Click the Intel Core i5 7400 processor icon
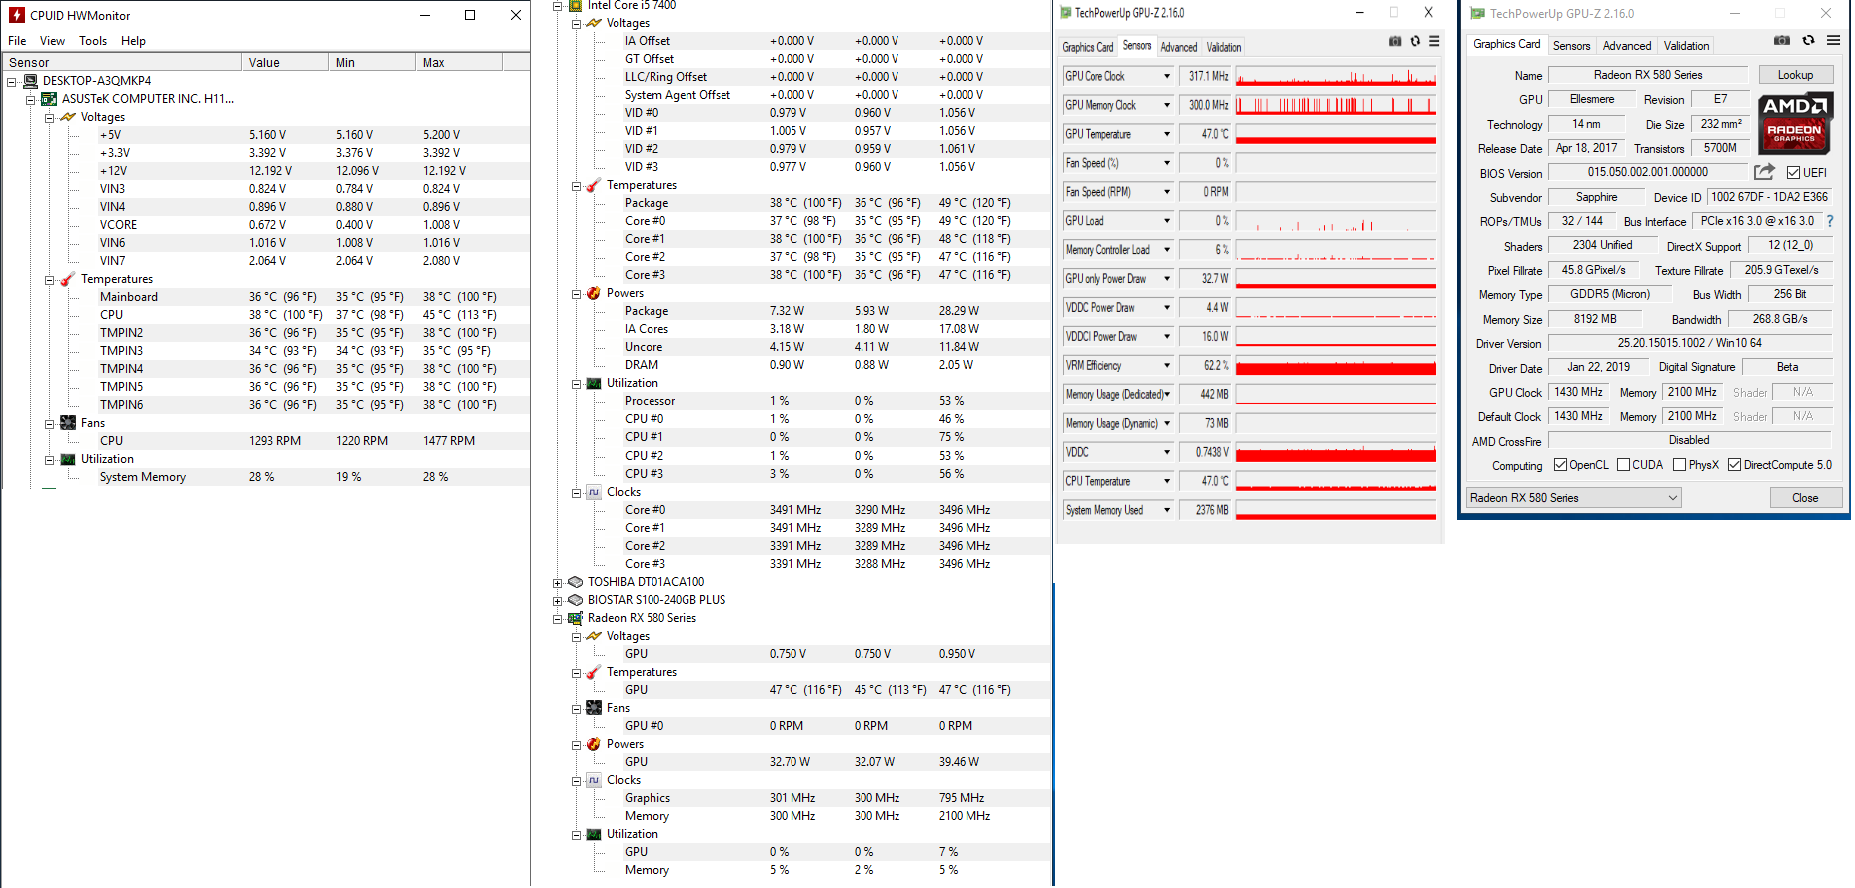 [x=575, y=5]
